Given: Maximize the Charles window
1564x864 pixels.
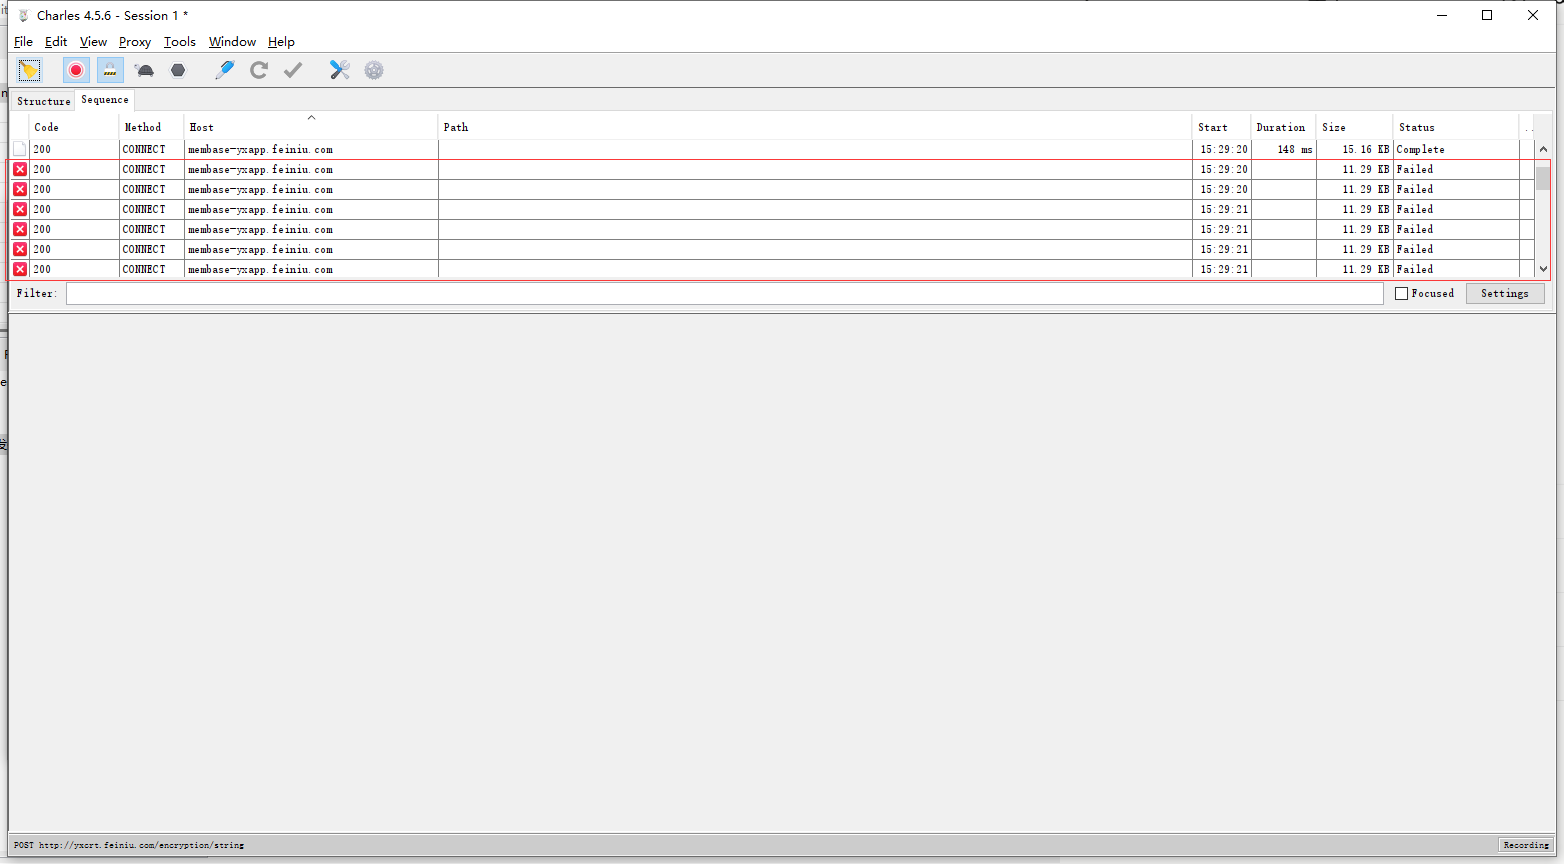Looking at the screenshot, I should pyautogui.click(x=1487, y=15).
